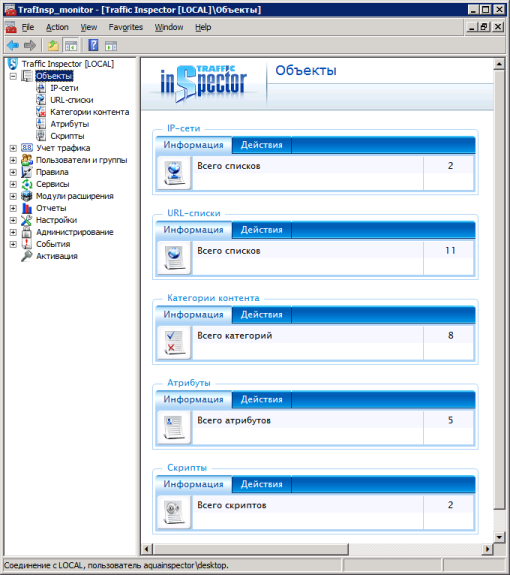Collapse the Объекты tree node
The height and width of the screenshot is (575, 510).
pos(13,76)
